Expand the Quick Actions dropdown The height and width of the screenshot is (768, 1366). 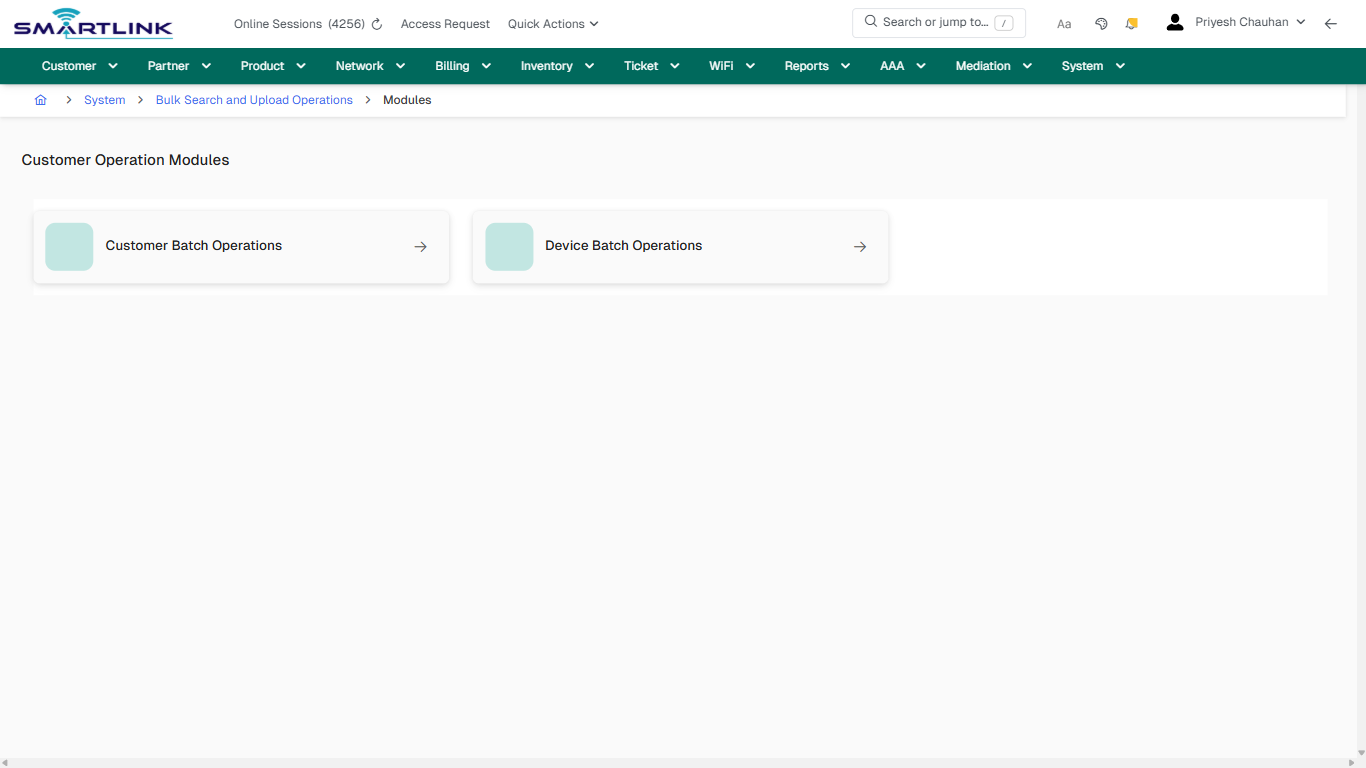point(552,23)
